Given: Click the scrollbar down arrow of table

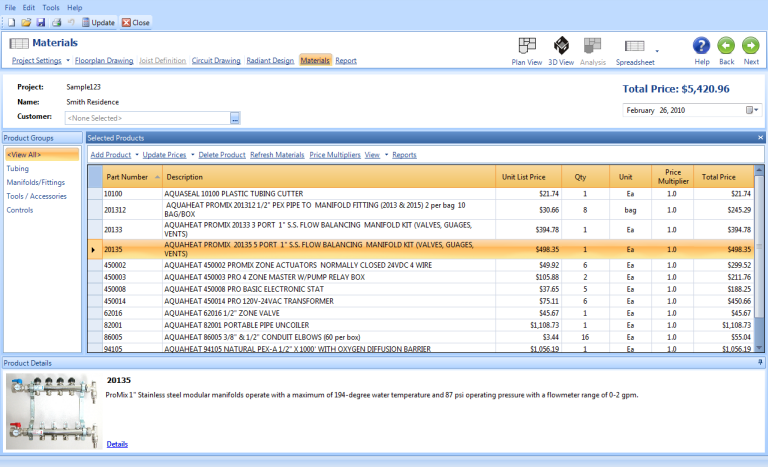Looking at the screenshot, I should click(759, 347).
